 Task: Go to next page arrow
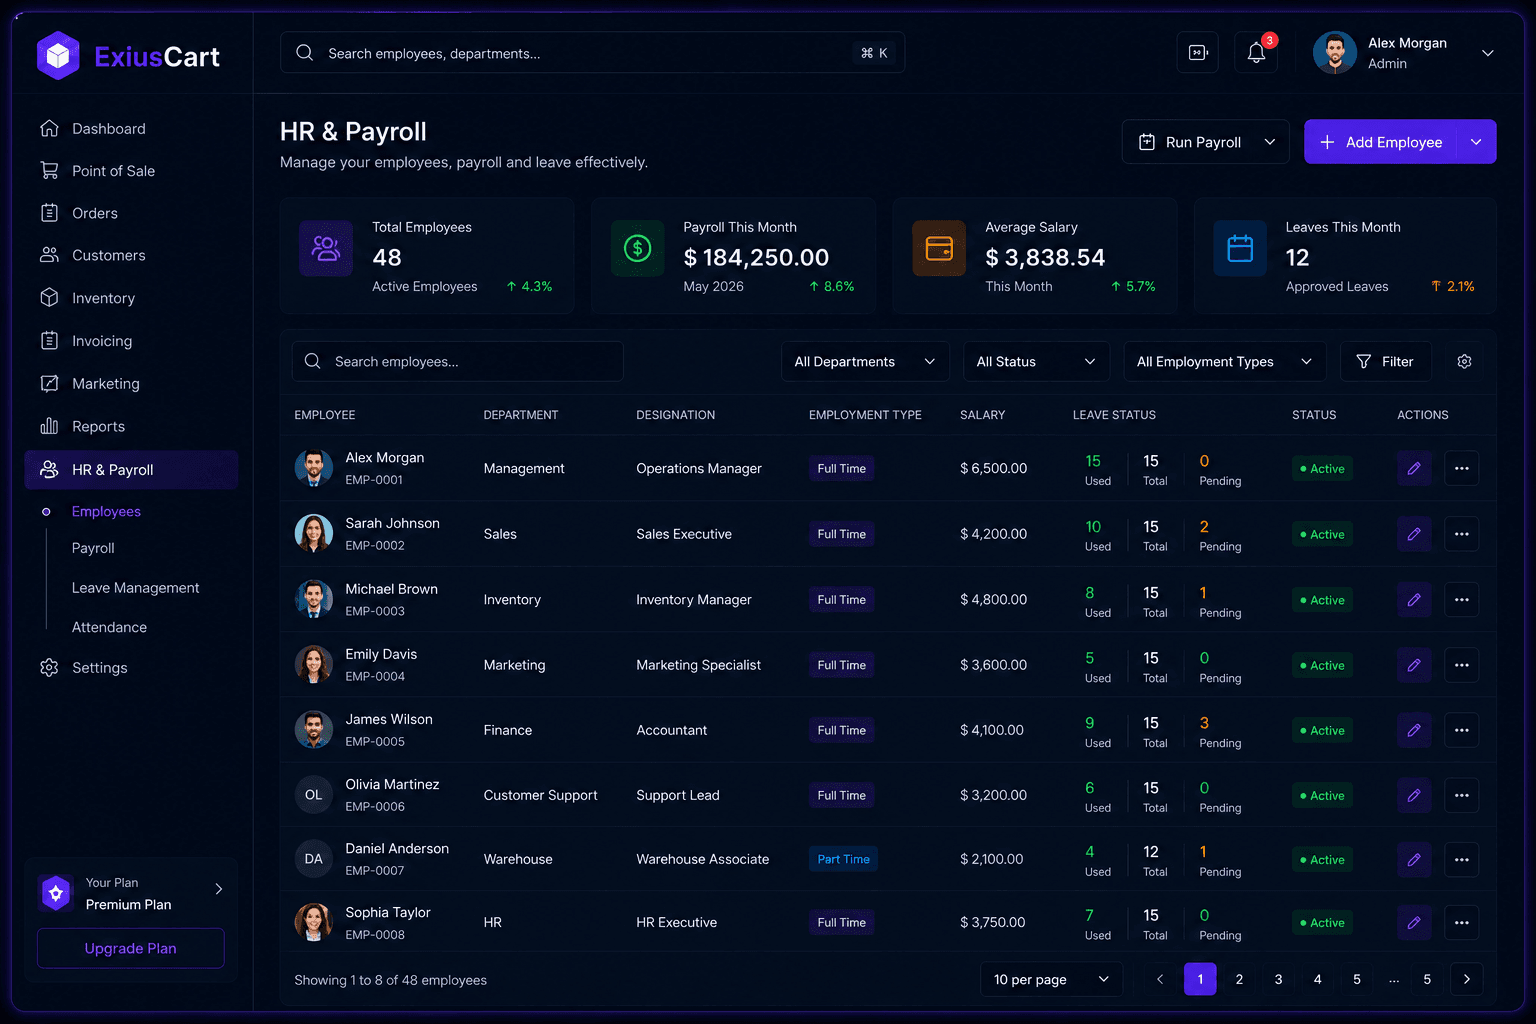tap(1466, 979)
